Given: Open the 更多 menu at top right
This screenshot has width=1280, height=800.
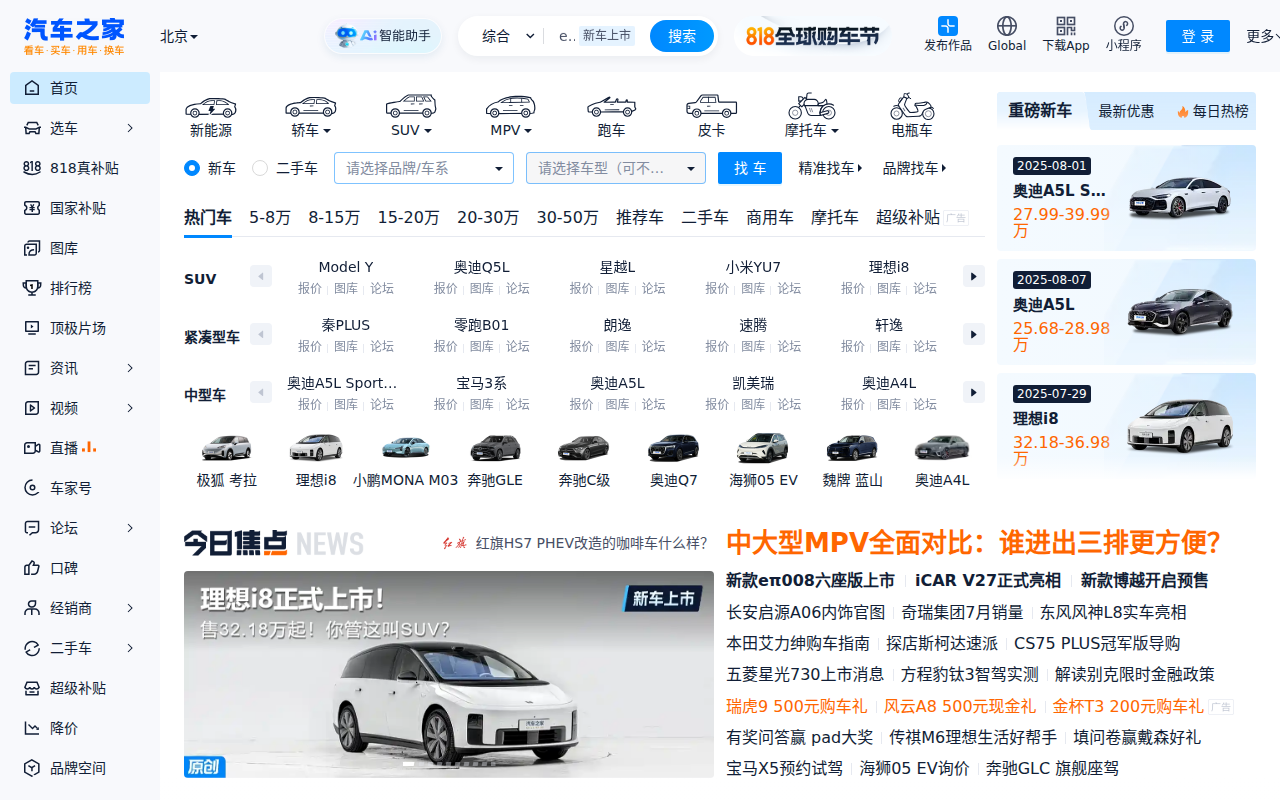Looking at the screenshot, I should [1262, 36].
